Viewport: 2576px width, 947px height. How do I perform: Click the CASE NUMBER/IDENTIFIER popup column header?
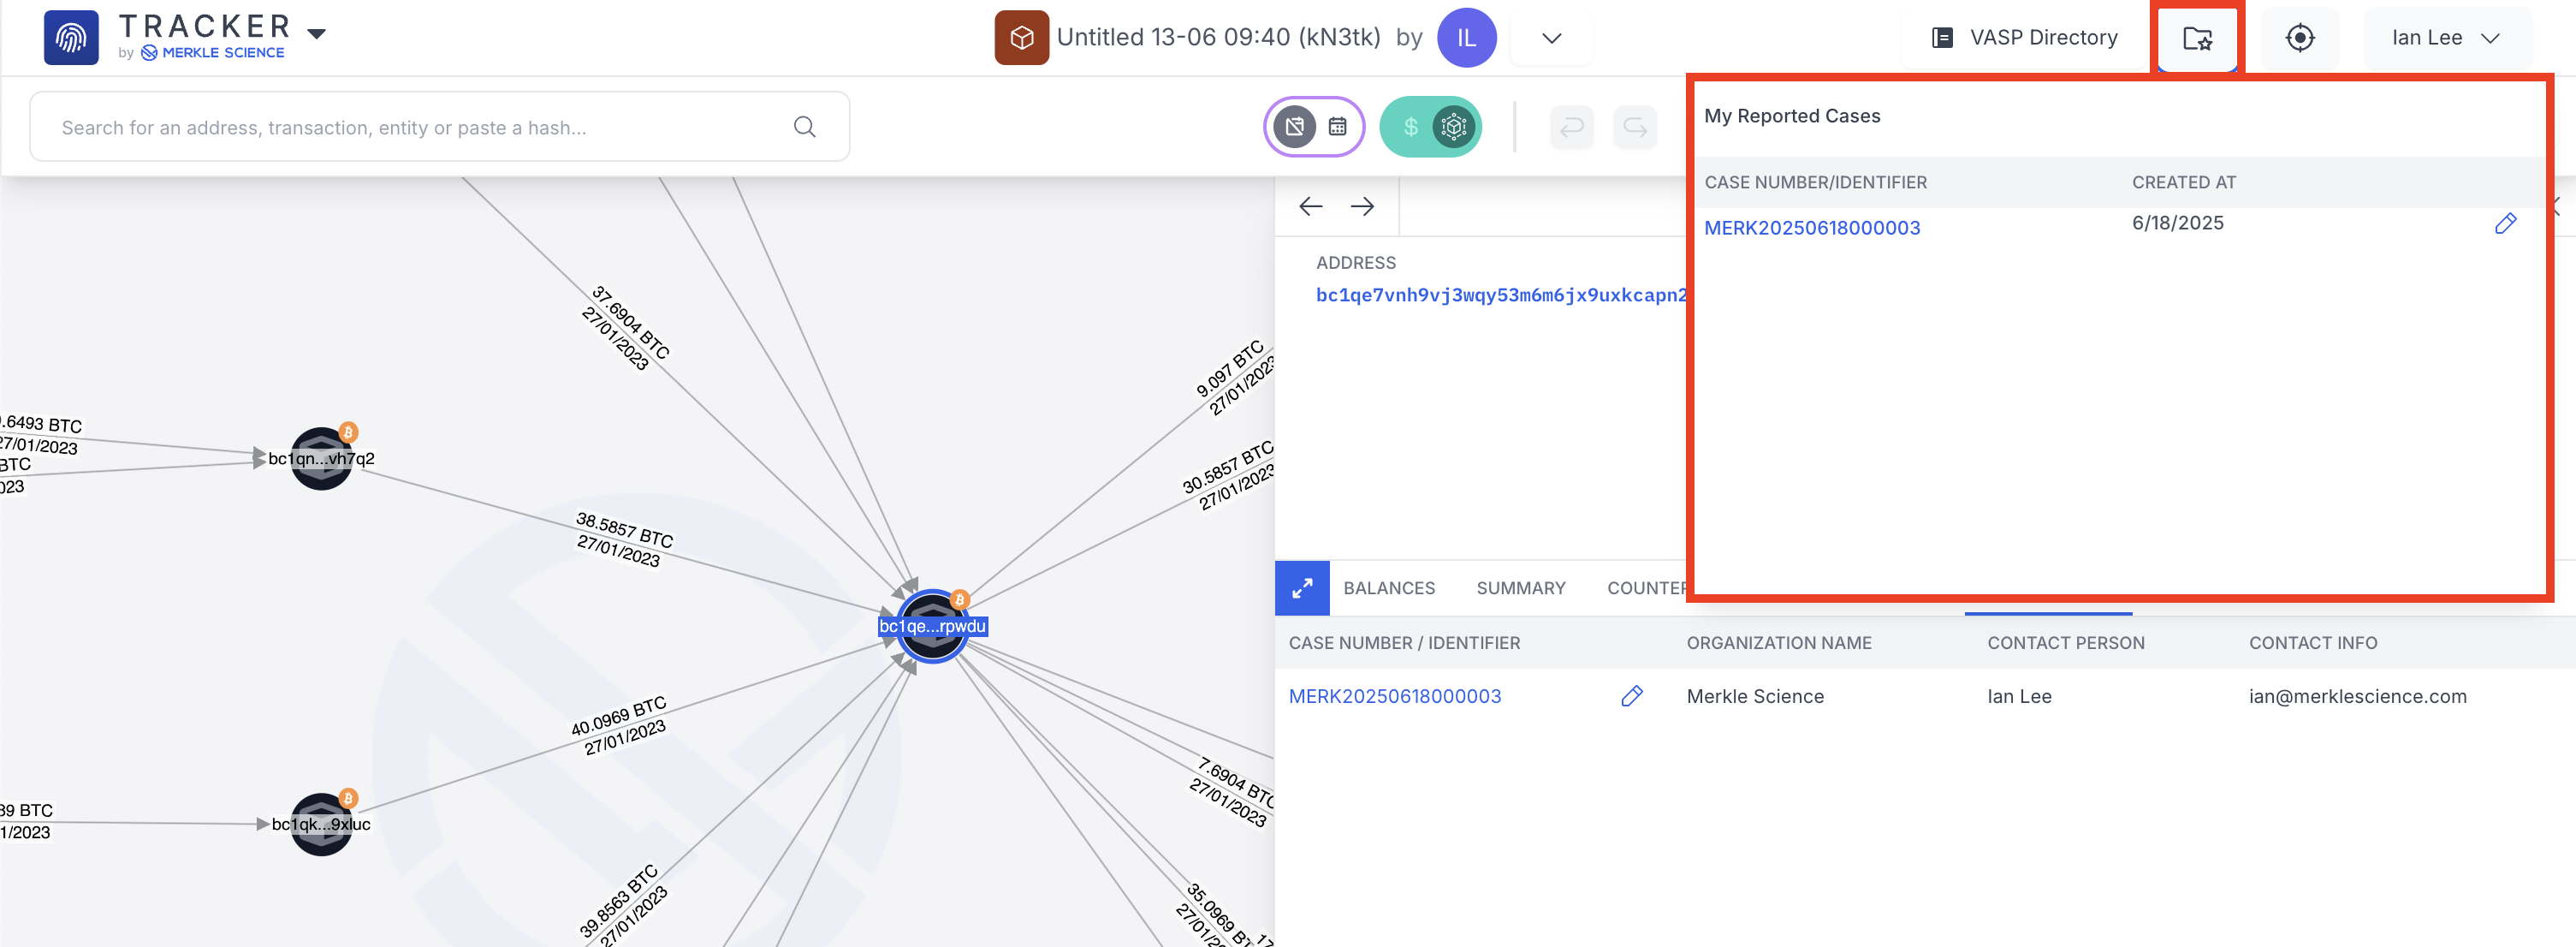pyautogui.click(x=1815, y=182)
